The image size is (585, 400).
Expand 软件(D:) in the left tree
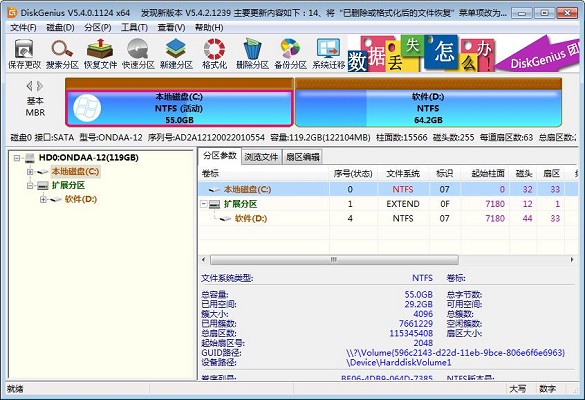(x=43, y=199)
